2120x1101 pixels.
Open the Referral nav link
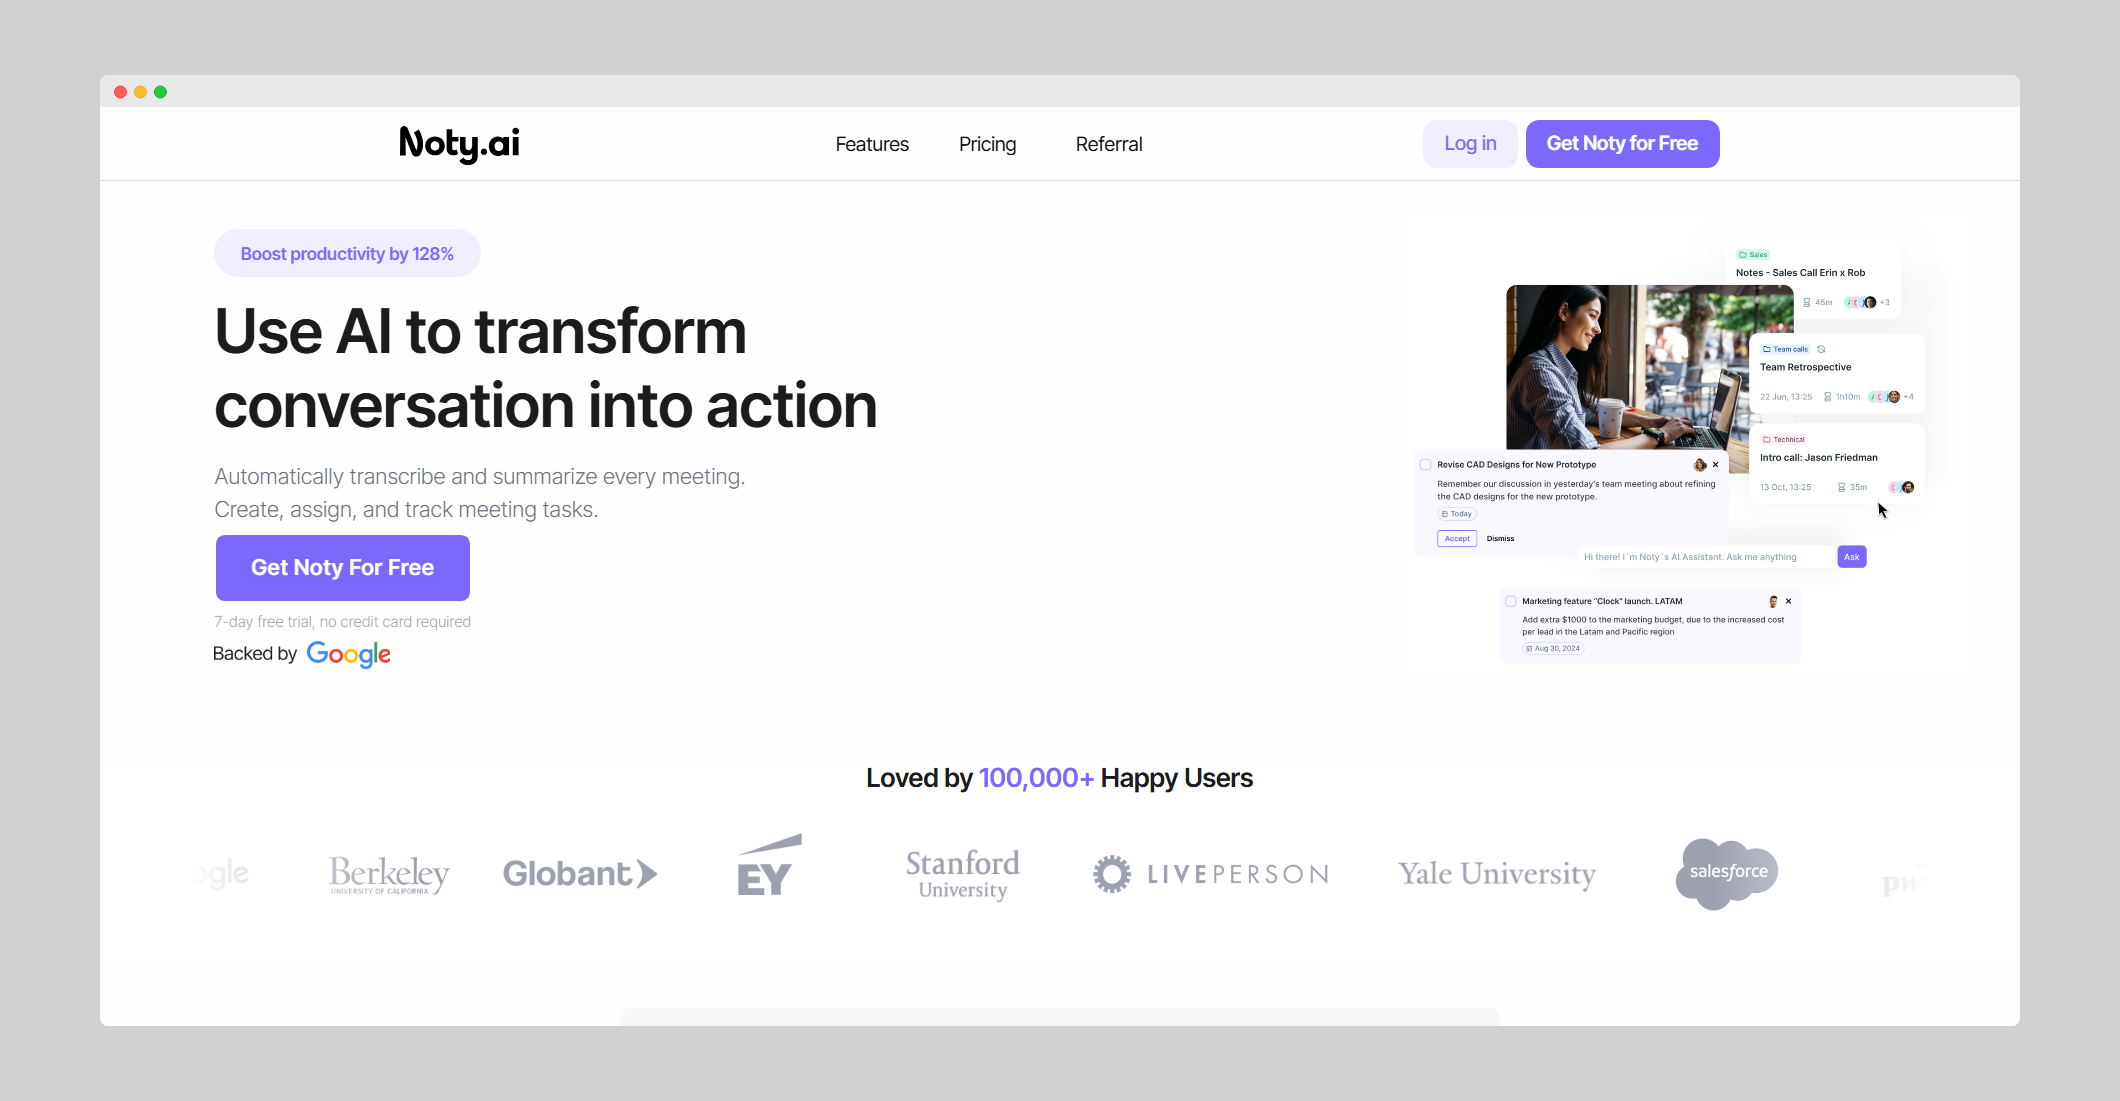(x=1109, y=144)
